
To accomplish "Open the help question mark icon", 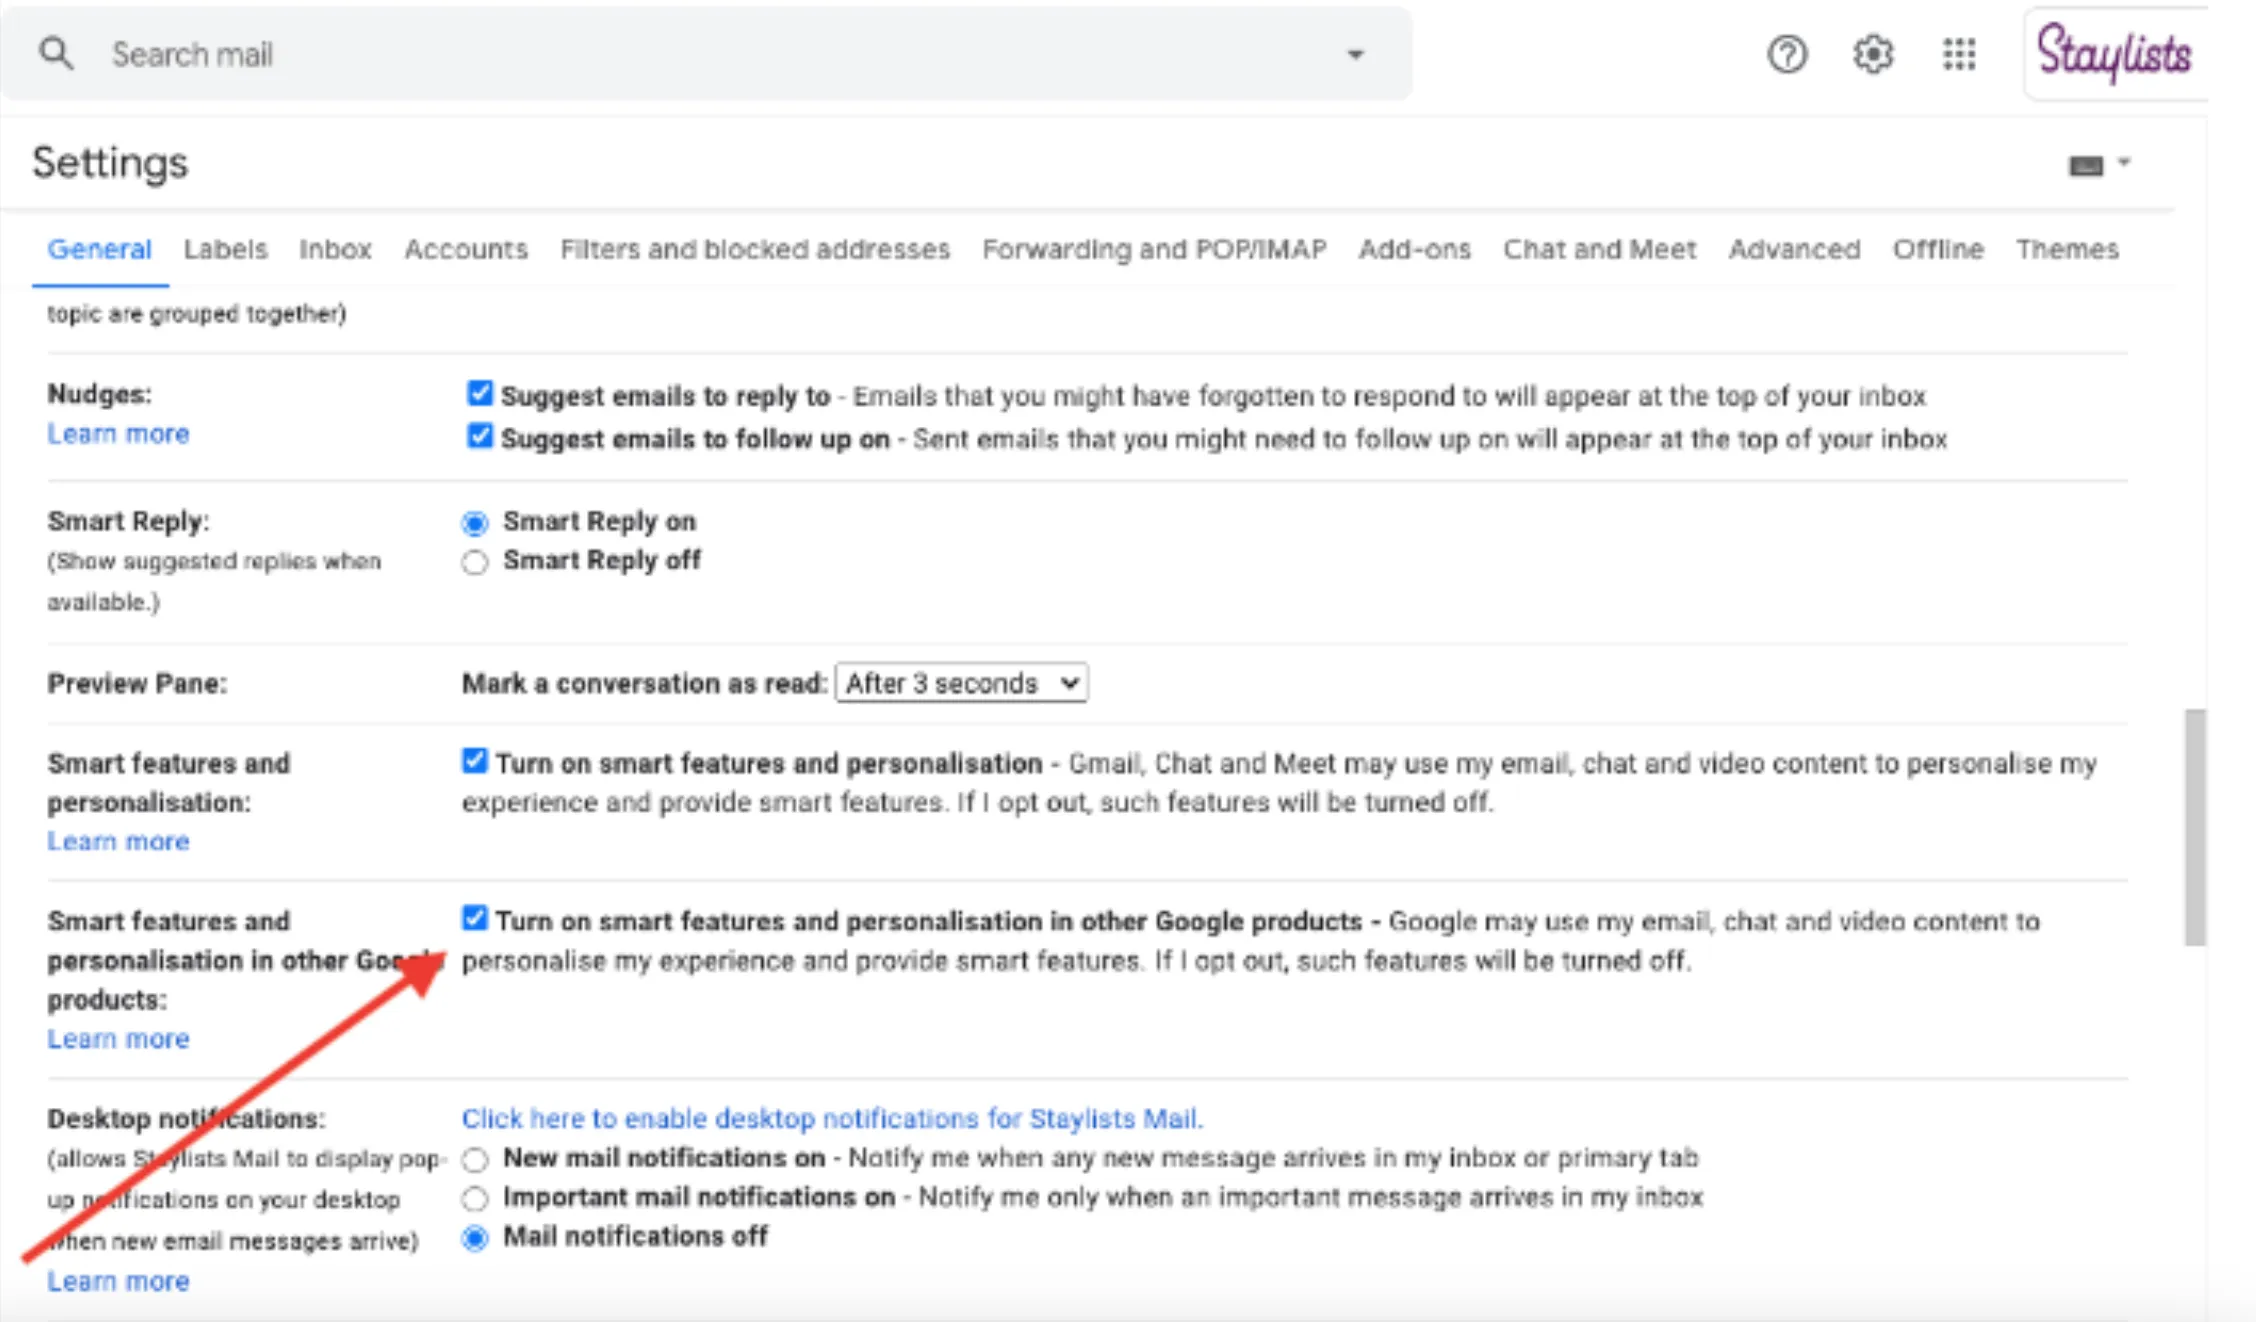I will click(x=1787, y=55).
